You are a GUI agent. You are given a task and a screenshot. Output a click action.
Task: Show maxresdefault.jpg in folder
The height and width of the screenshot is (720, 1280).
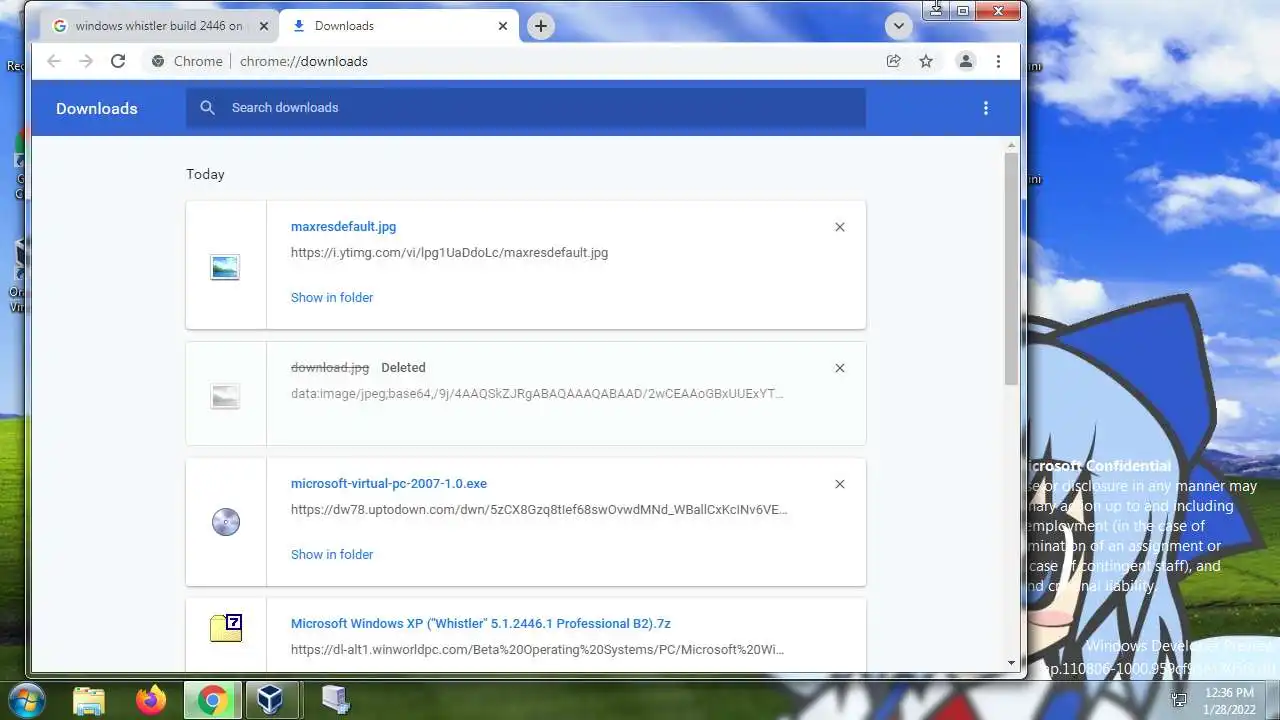tap(332, 297)
